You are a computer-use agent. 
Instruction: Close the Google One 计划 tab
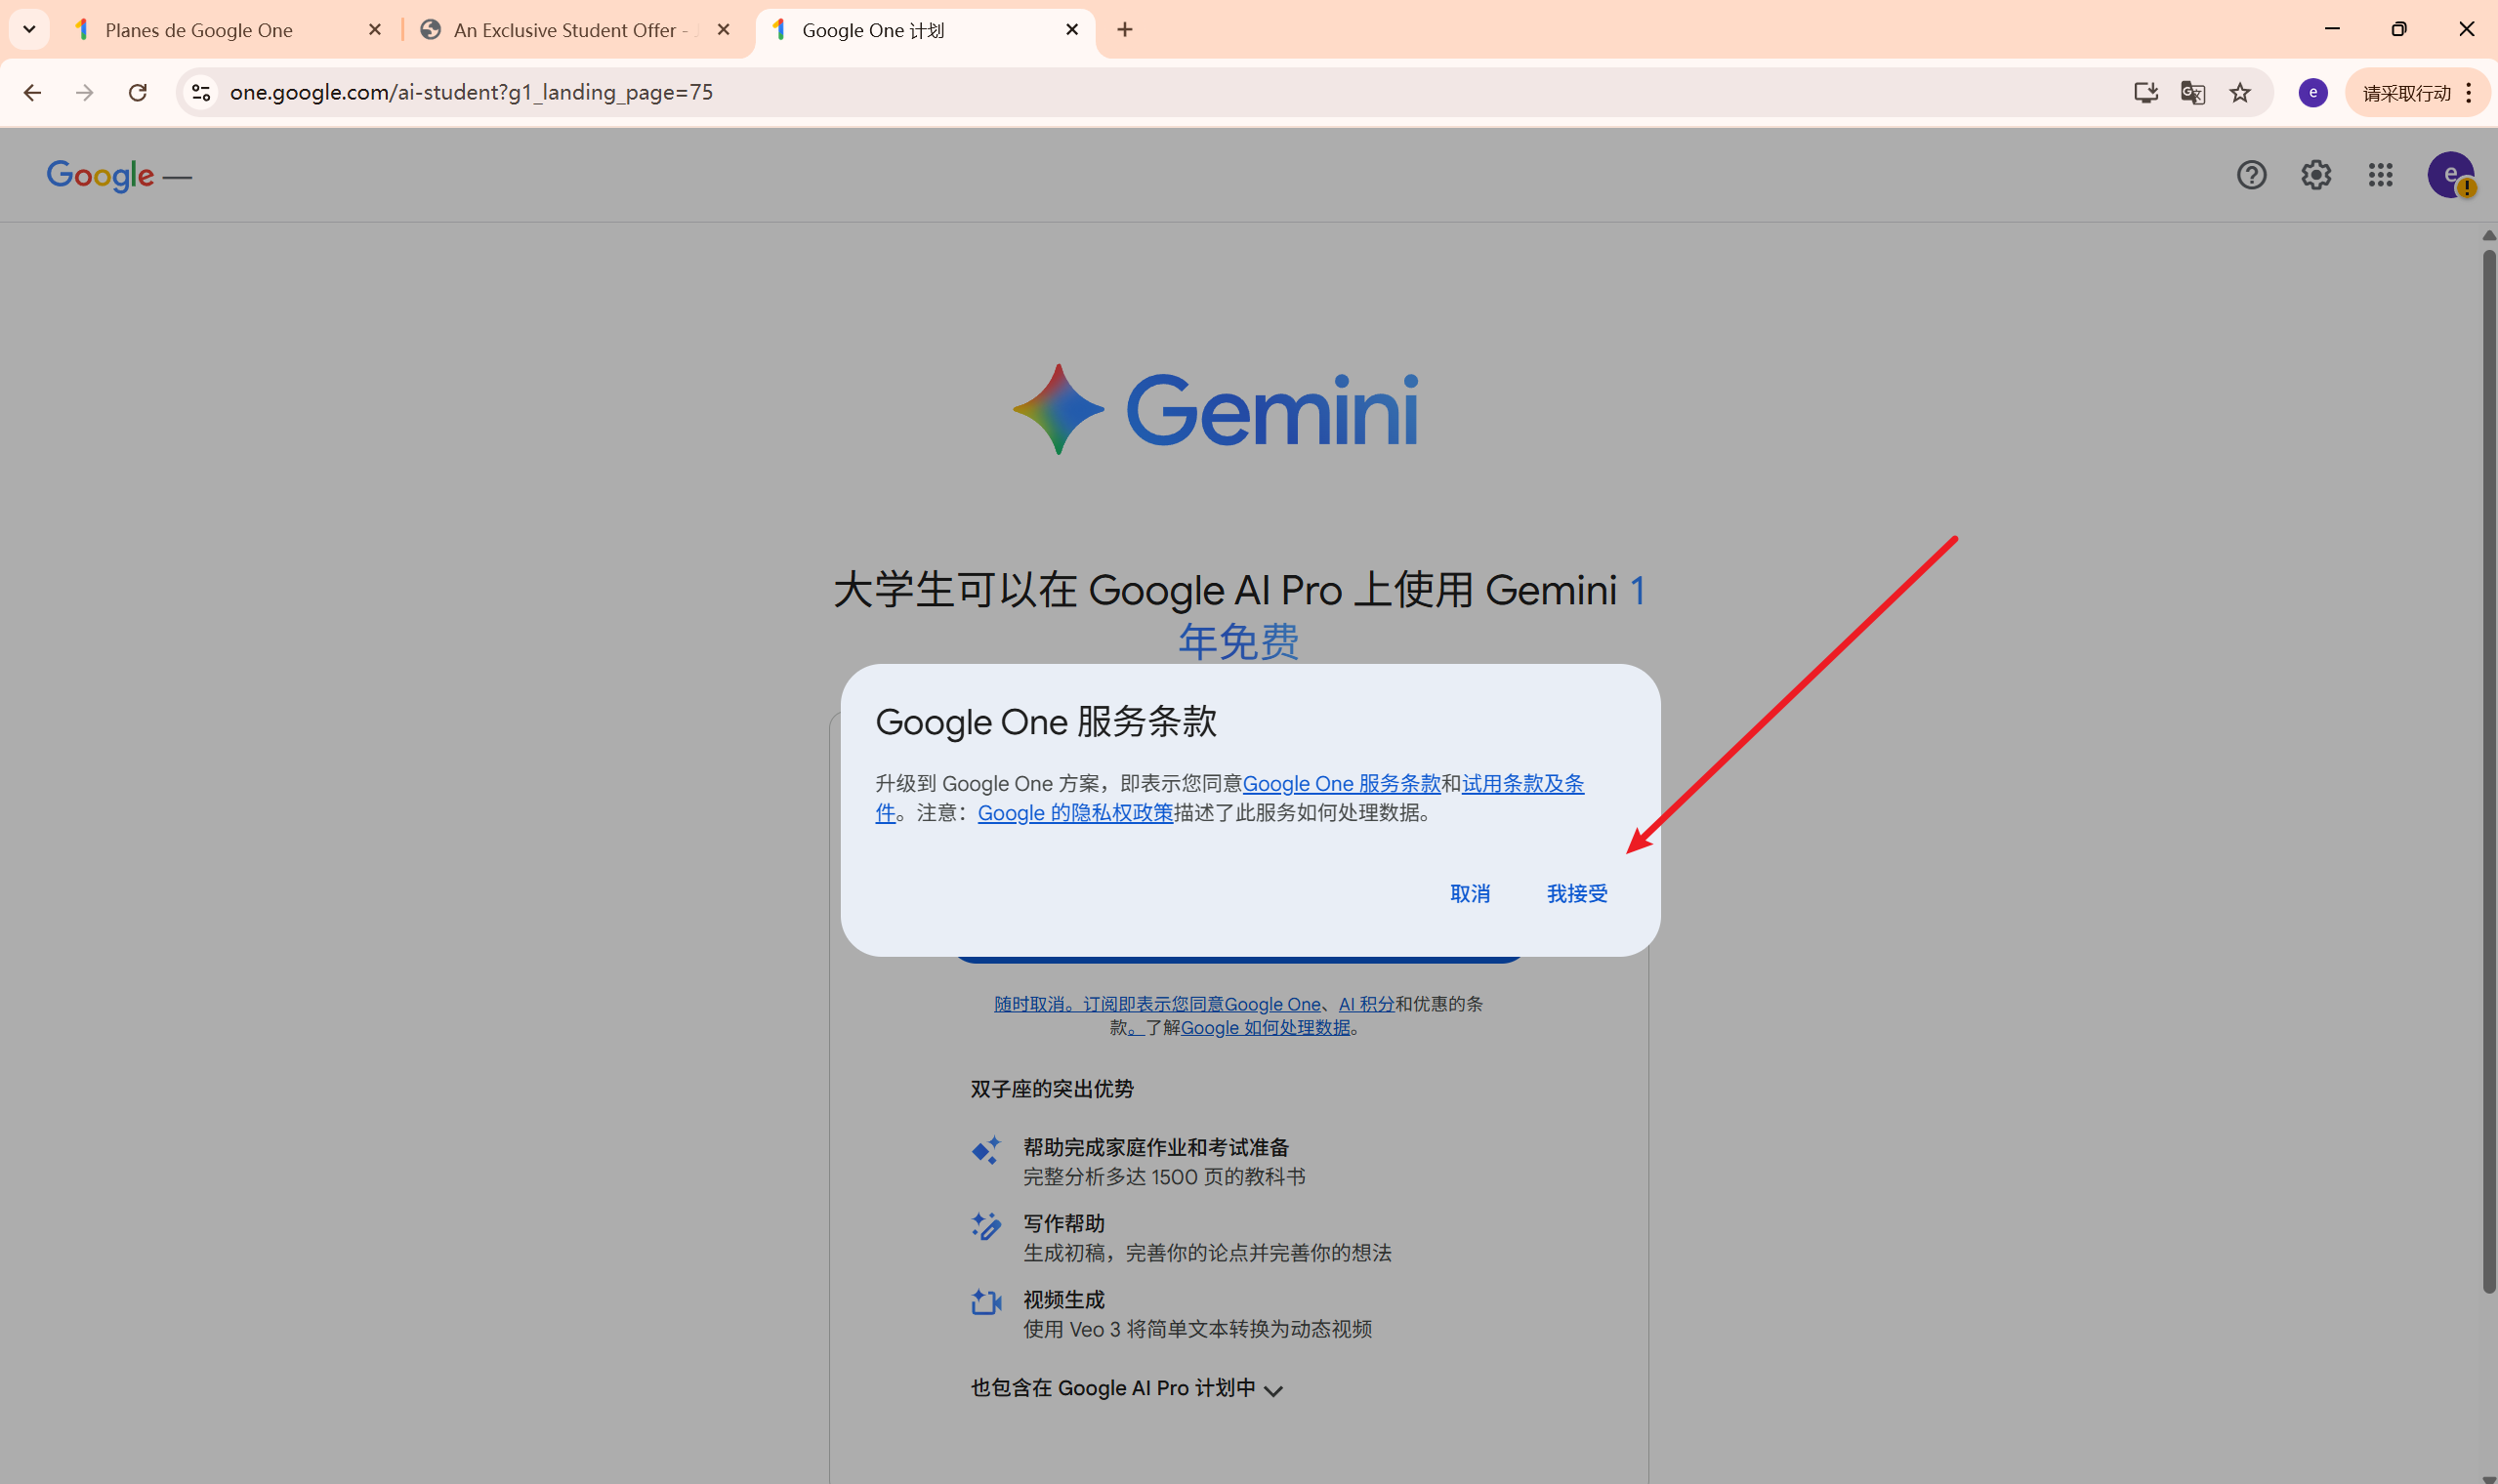tap(1072, 30)
